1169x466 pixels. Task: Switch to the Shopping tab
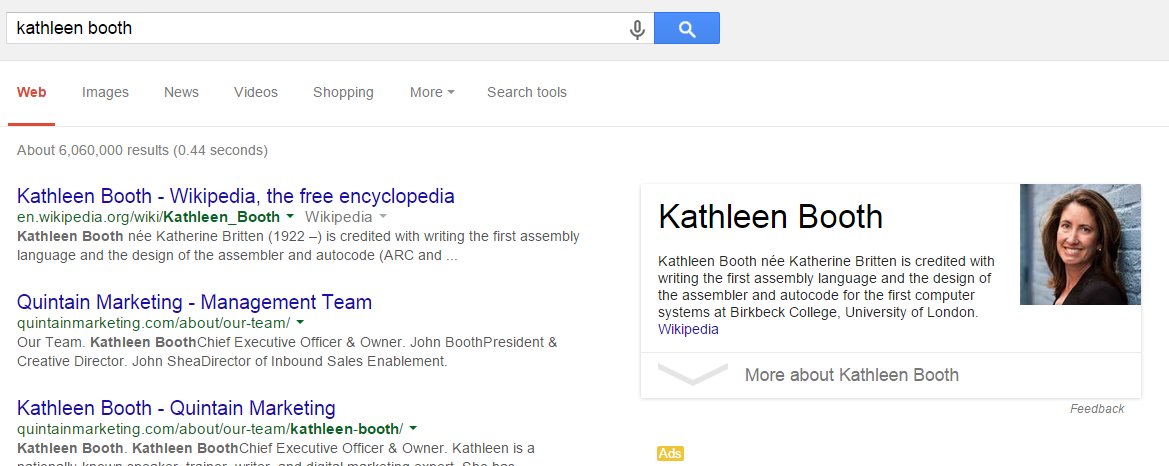[x=343, y=92]
